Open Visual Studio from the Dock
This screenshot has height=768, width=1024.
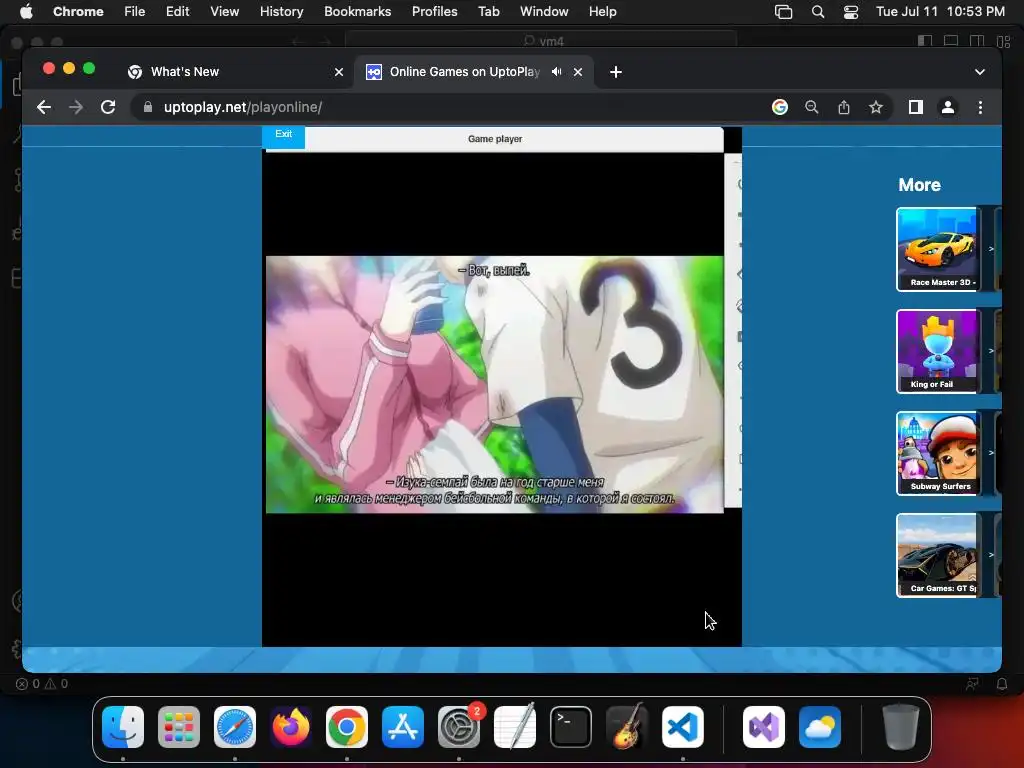point(764,727)
